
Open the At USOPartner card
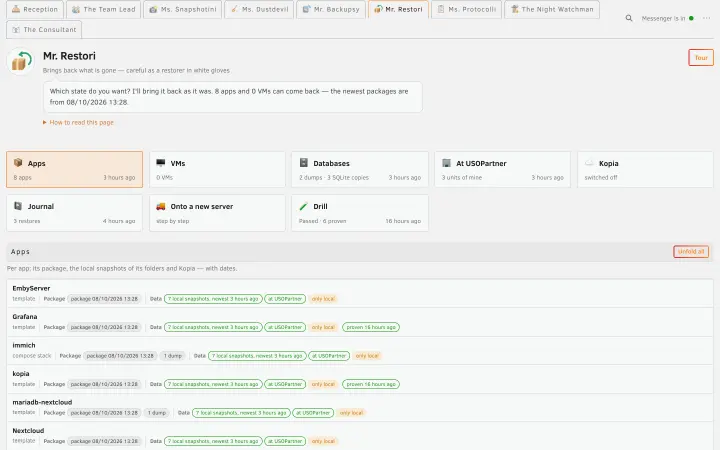(x=502, y=169)
